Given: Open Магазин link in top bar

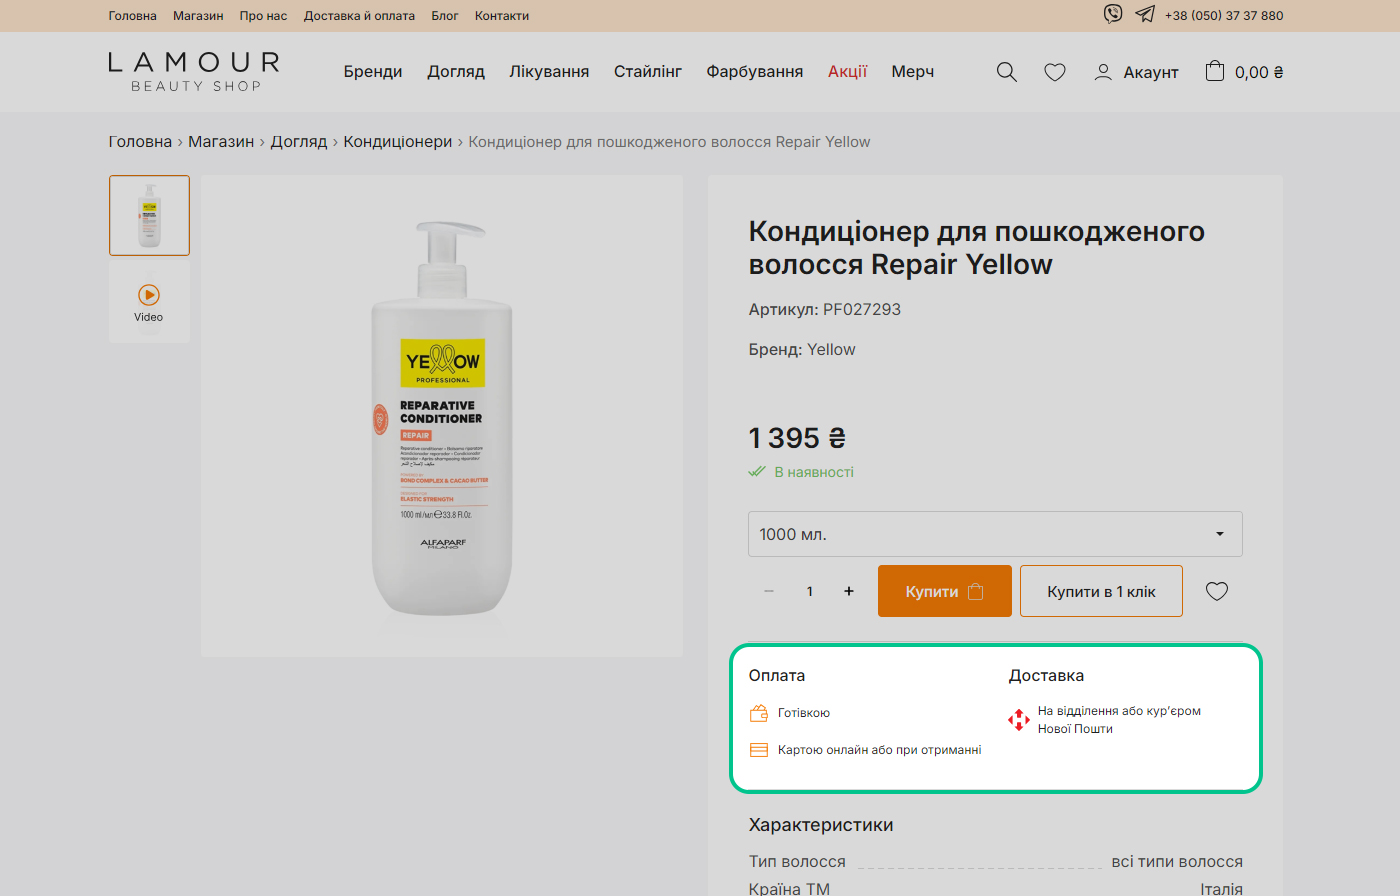Looking at the screenshot, I should click(x=198, y=16).
